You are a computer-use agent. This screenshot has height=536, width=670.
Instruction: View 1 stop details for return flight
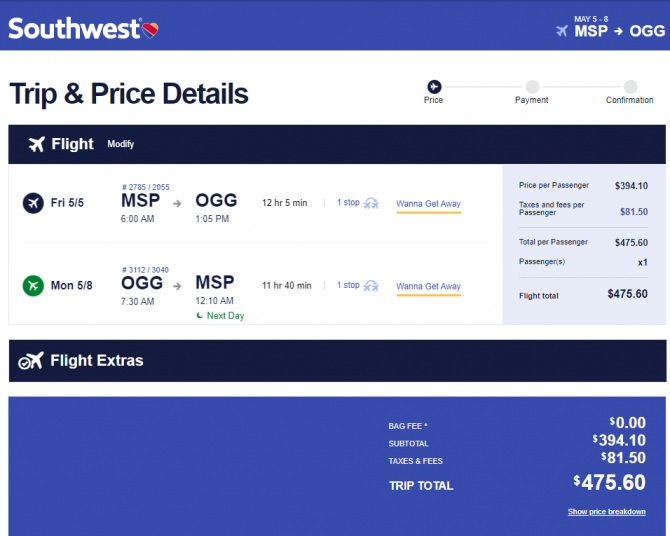point(348,285)
